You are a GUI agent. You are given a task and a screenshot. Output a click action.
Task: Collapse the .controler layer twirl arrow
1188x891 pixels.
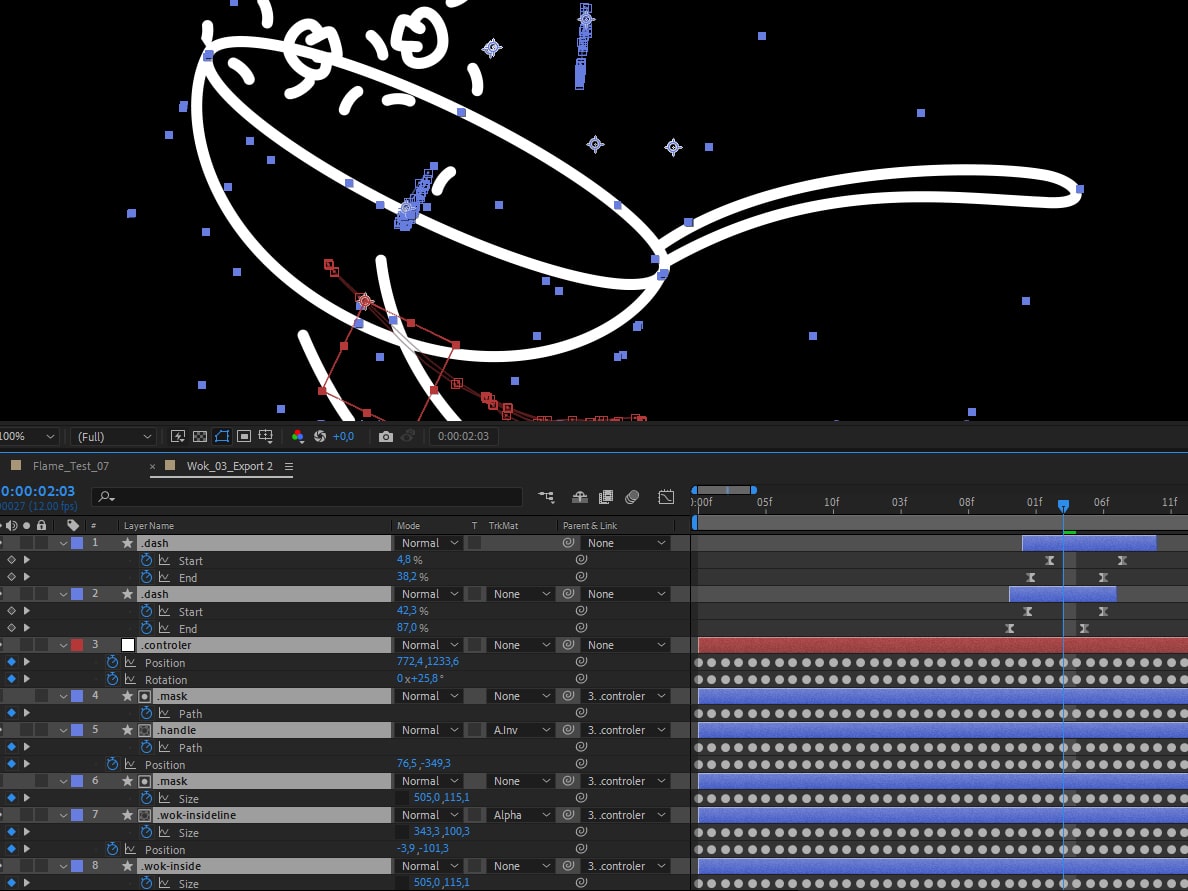[x=63, y=645]
